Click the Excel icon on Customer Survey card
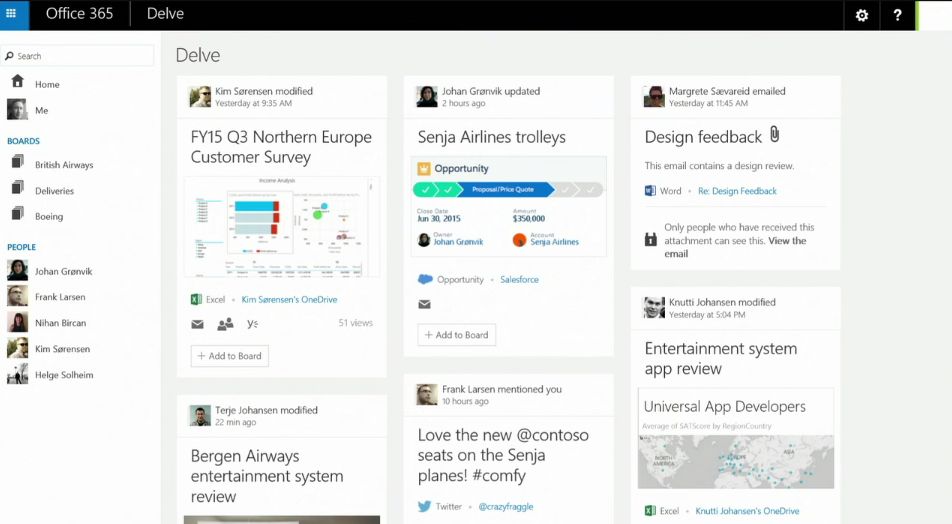 point(196,299)
